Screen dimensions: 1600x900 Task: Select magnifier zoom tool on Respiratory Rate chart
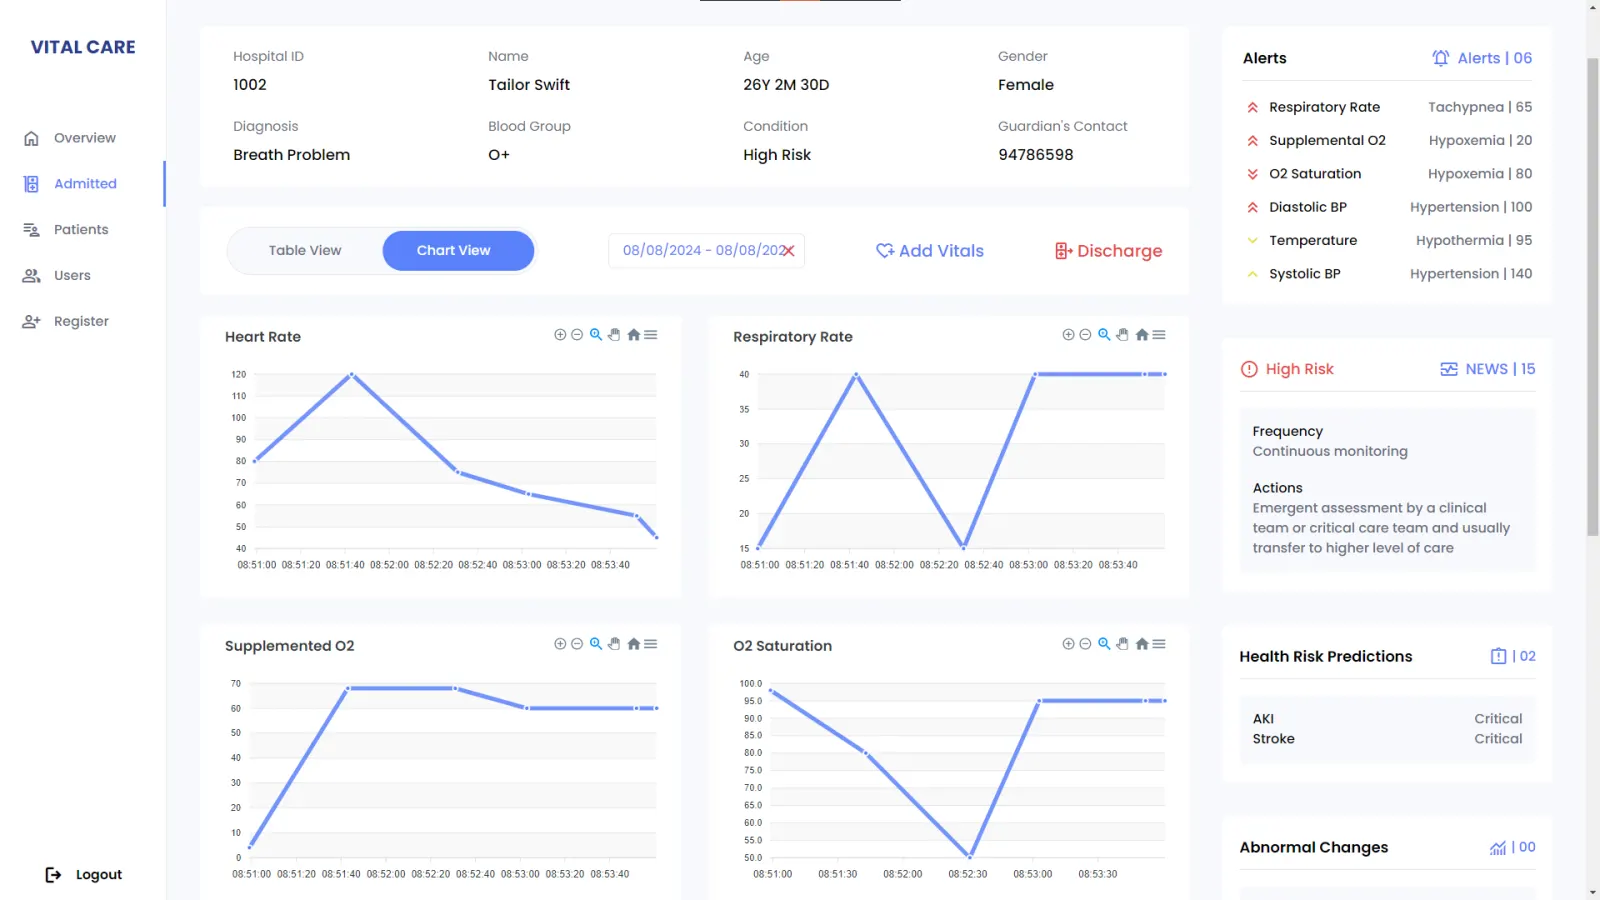pos(1104,335)
